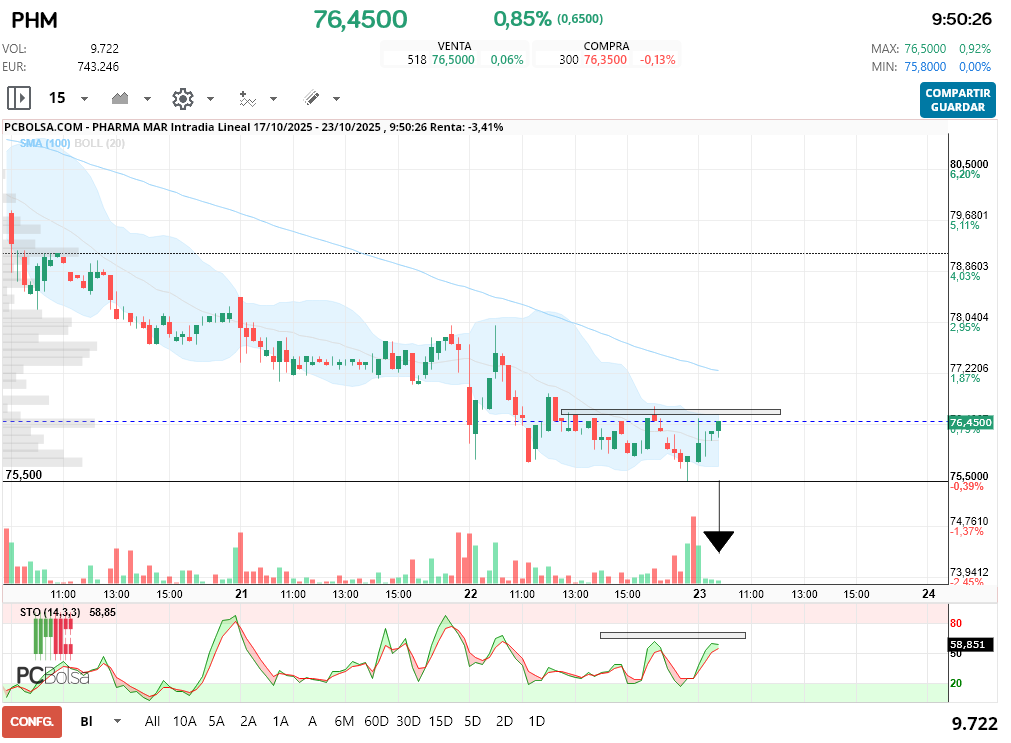The height and width of the screenshot is (743, 1011).
Task: Open the indicators tool icon
Action: (248, 99)
